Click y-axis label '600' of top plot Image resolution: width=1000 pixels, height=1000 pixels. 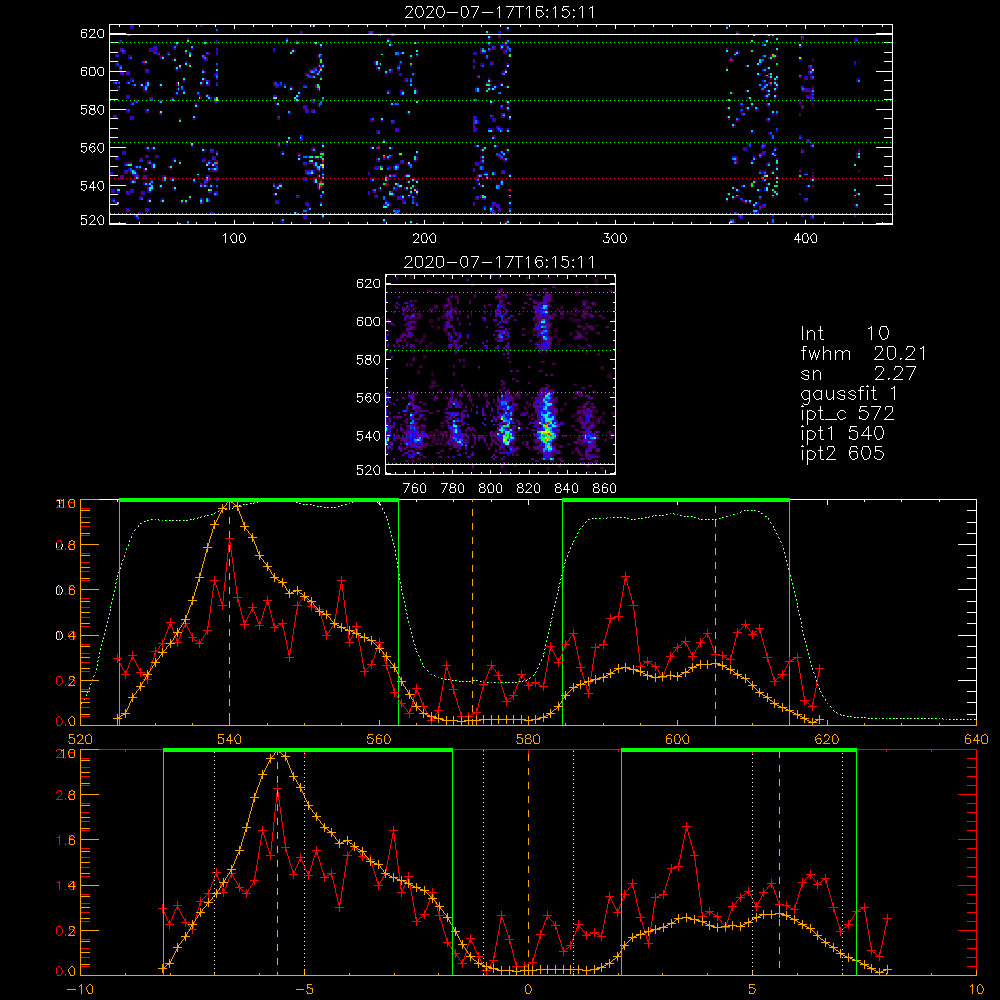tap(92, 71)
